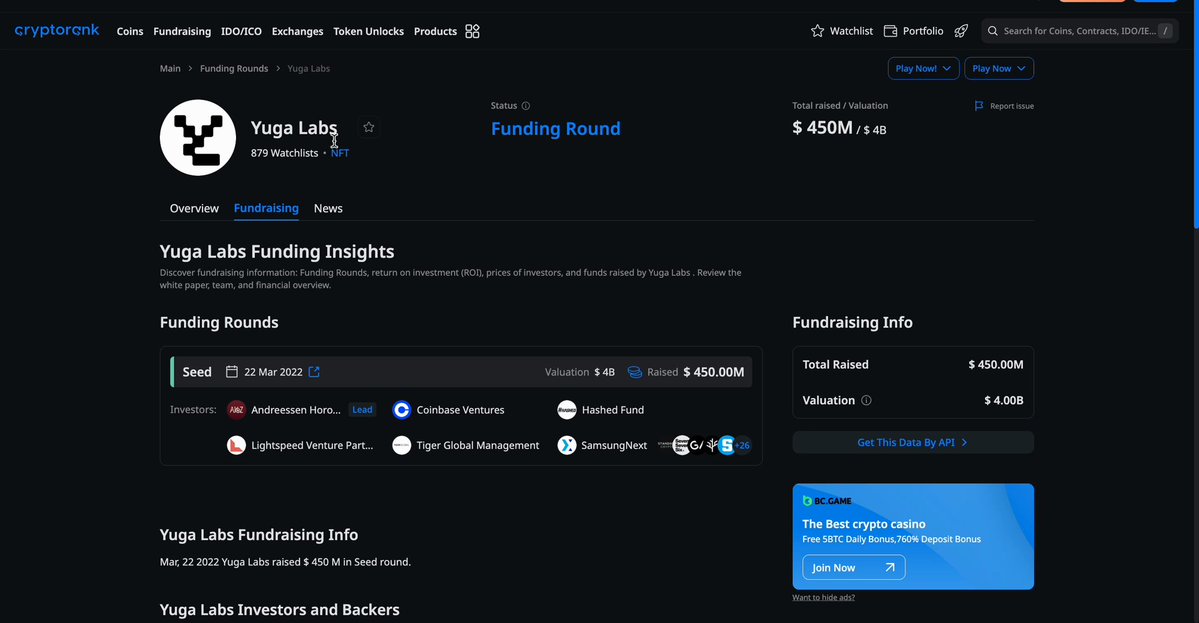
Task: Click the SamsungNext investor name
Action: point(614,445)
